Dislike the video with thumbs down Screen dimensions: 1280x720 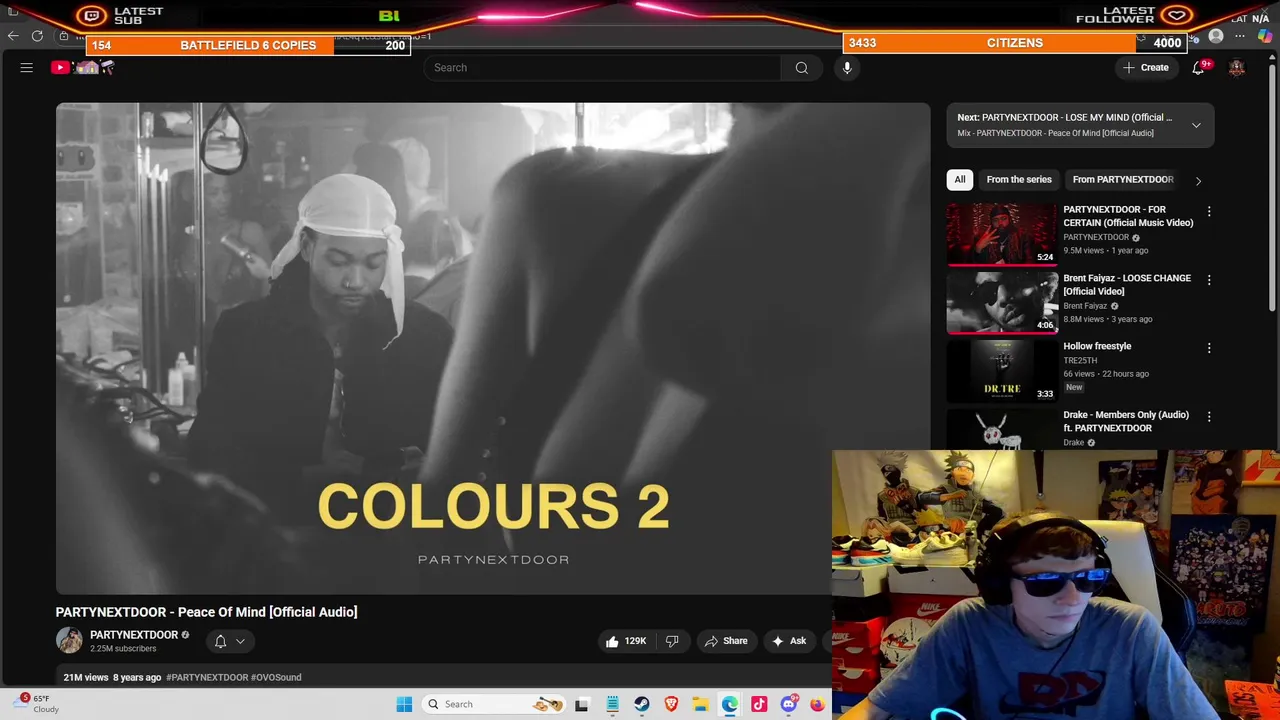pos(672,641)
